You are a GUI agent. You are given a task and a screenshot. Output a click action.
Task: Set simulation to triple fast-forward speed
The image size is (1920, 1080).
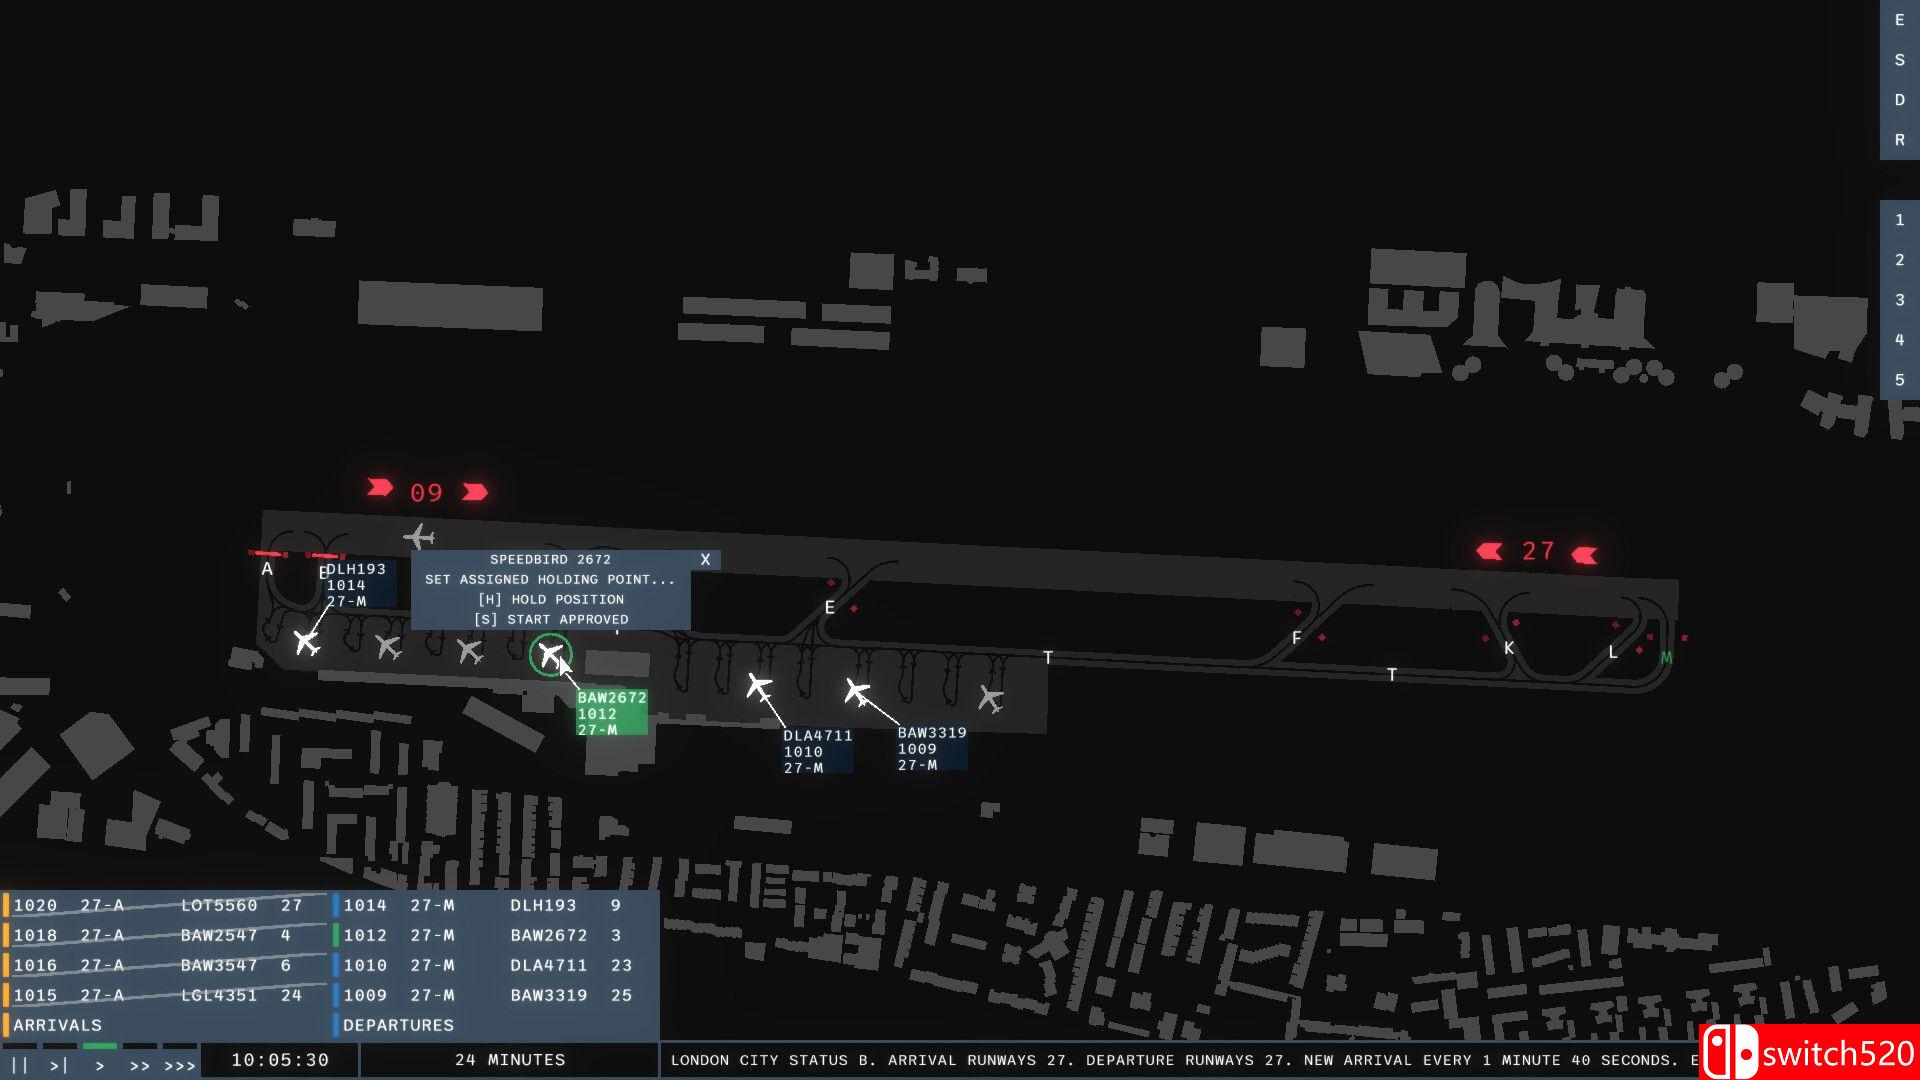click(180, 1065)
